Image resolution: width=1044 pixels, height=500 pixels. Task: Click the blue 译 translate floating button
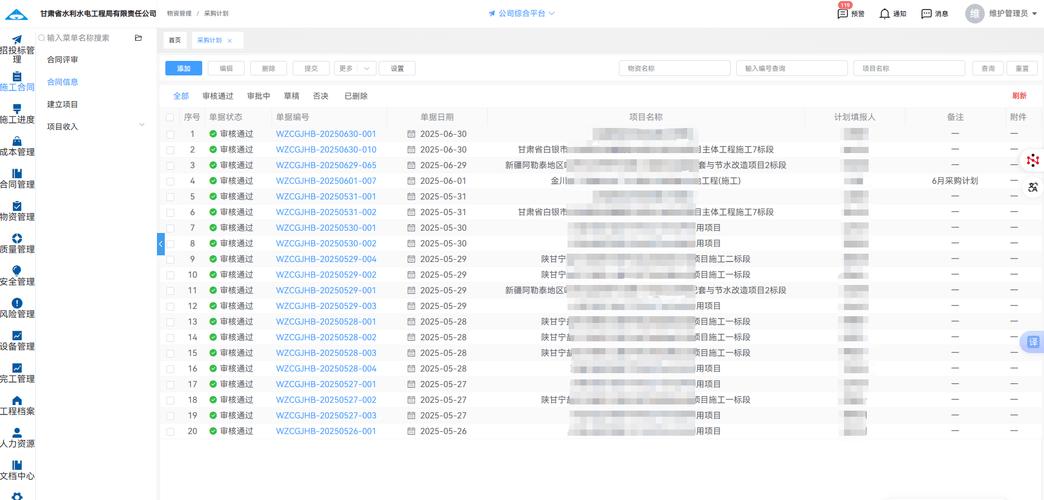point(1033,342)
